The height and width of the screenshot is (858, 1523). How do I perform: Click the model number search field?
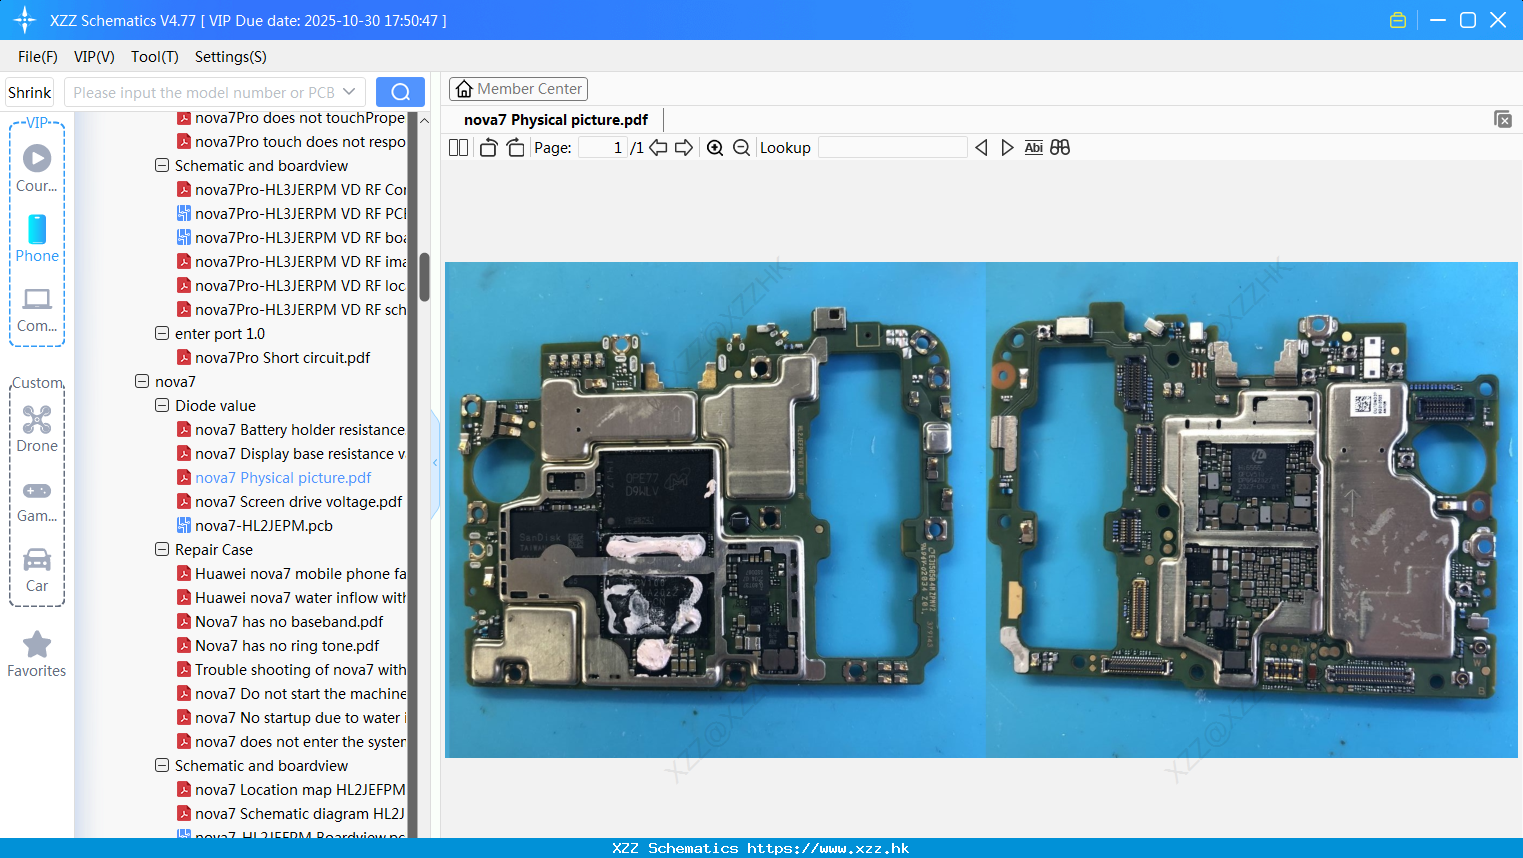click(203, 92)
